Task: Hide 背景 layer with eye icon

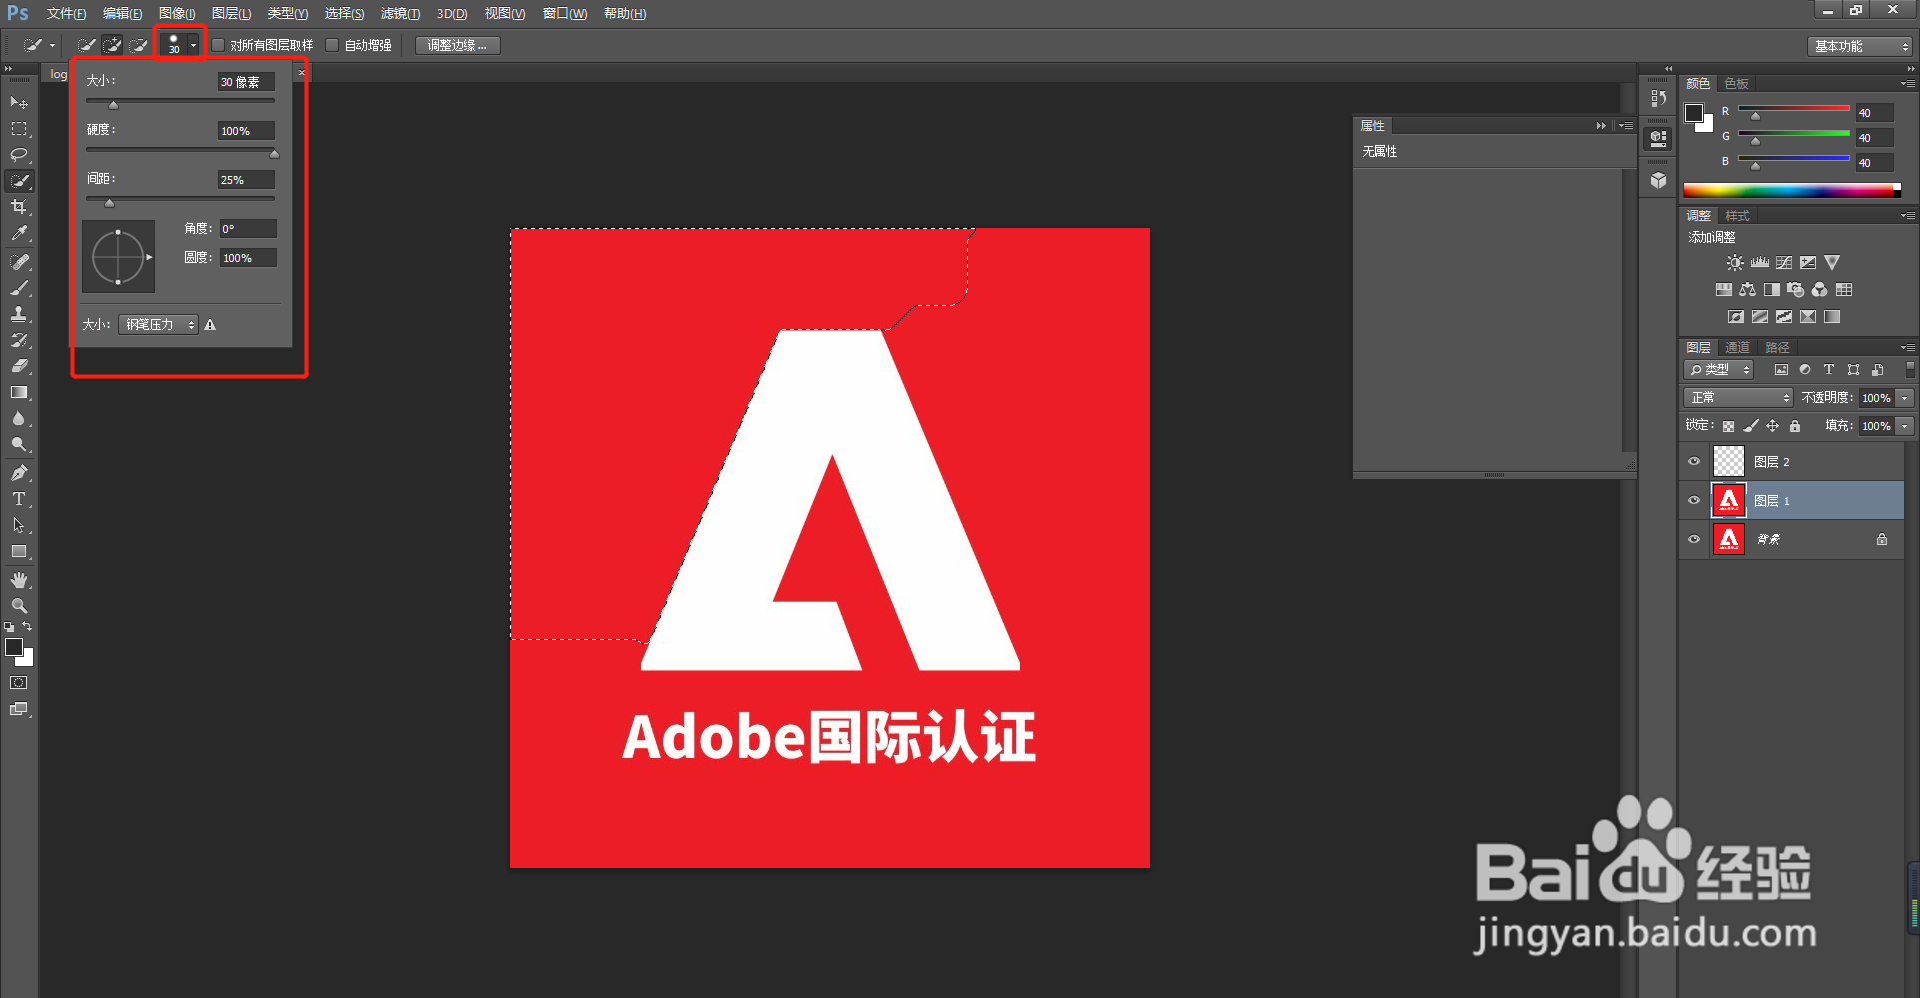Action: 1694,539
